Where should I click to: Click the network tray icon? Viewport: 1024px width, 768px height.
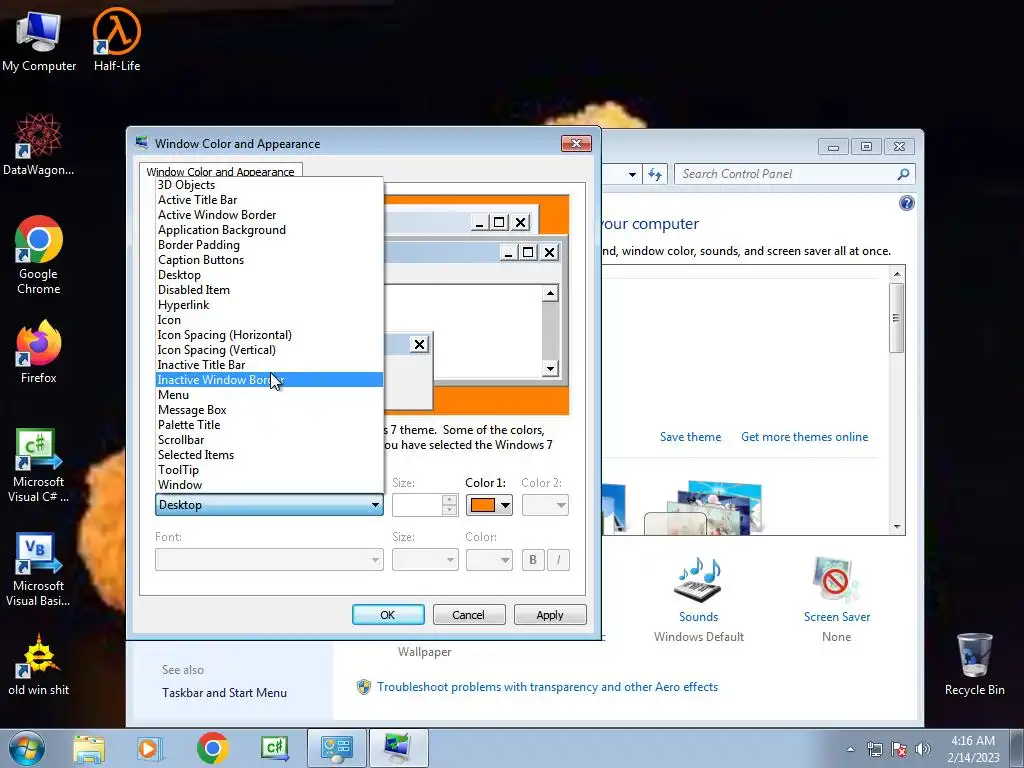click(874, 749)
